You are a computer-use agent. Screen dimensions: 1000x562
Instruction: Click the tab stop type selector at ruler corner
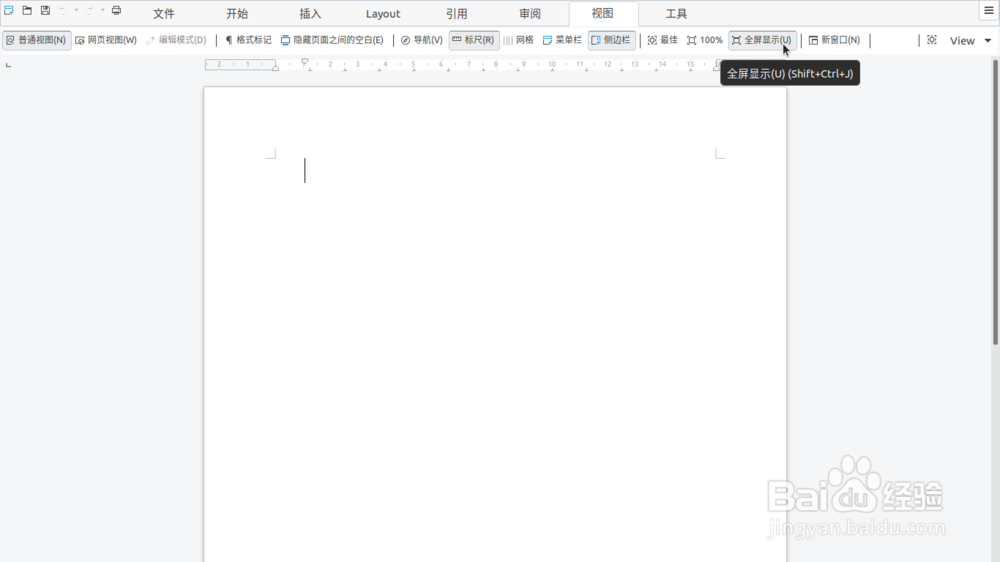8,64
